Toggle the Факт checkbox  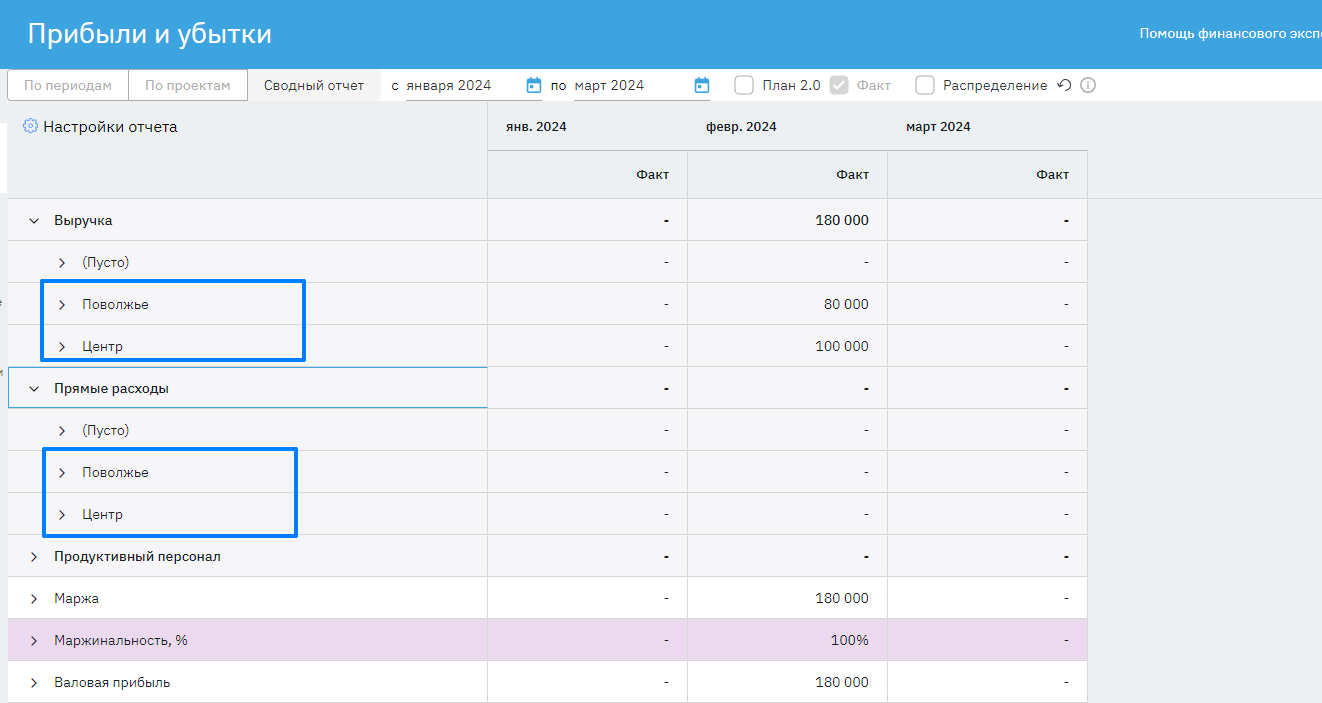coord(840,86)
